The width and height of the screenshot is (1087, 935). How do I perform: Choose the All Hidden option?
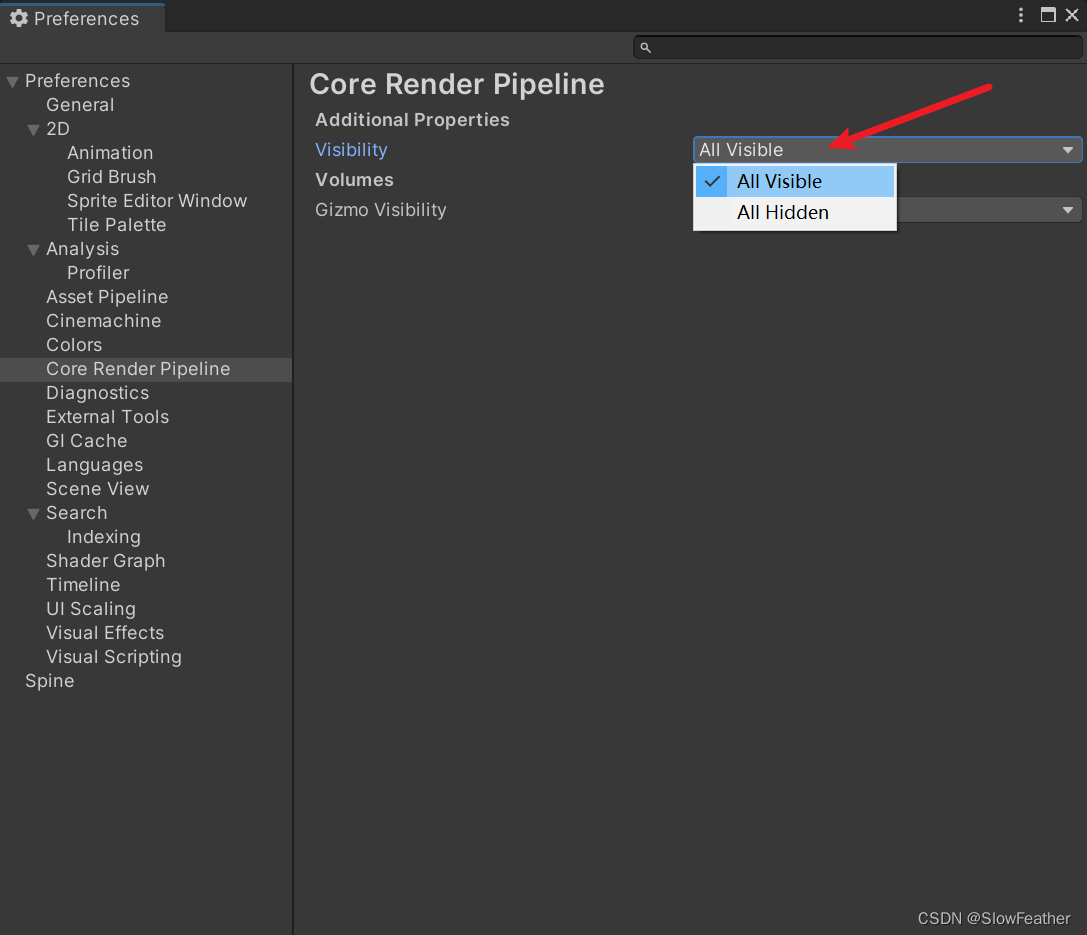[x=795, y=213]
